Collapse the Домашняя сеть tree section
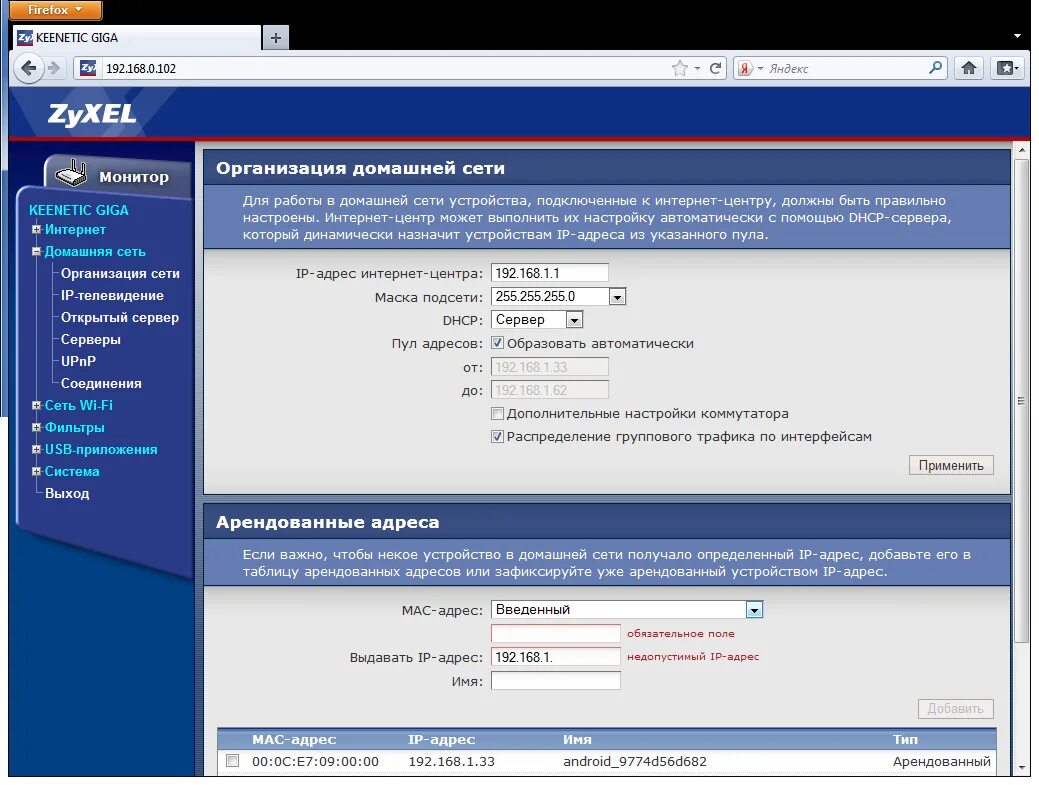This screenshot has width=1039, height=785. 36,252
